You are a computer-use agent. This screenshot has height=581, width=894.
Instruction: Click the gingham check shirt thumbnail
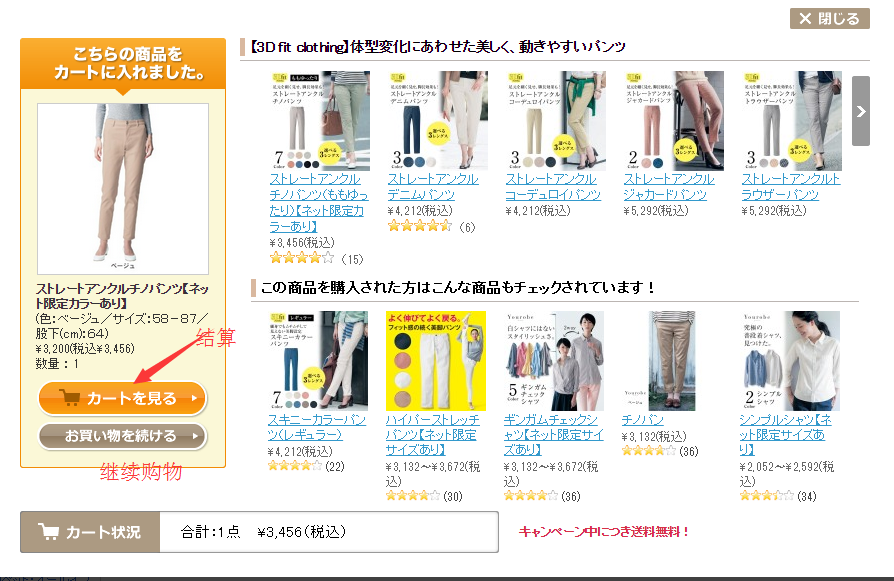(554, 361)
